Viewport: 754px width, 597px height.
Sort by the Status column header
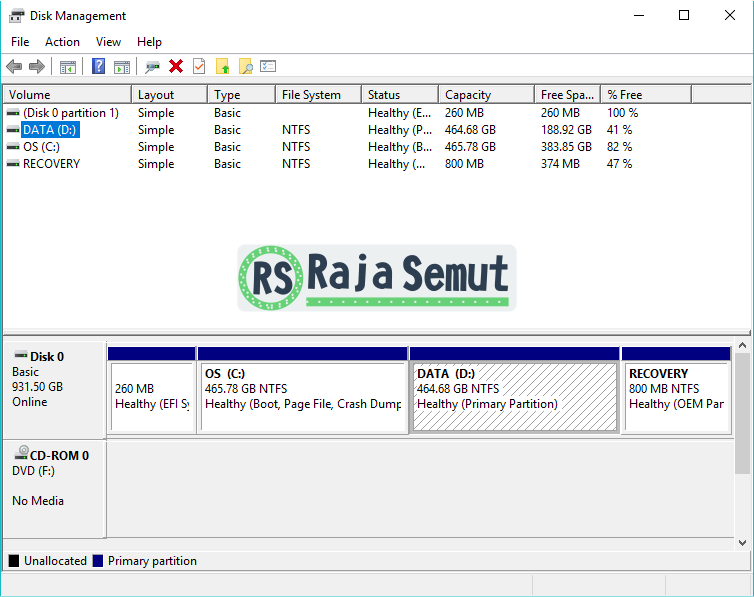400,95
